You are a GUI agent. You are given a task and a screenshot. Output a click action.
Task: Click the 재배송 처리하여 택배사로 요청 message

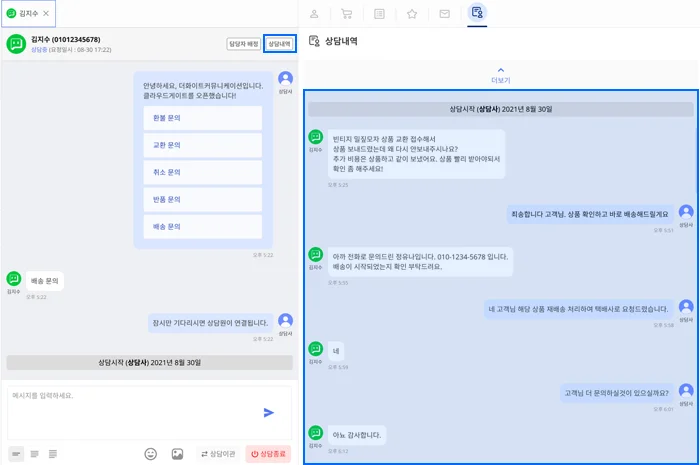pyautogui.click(x=579, y=309)
